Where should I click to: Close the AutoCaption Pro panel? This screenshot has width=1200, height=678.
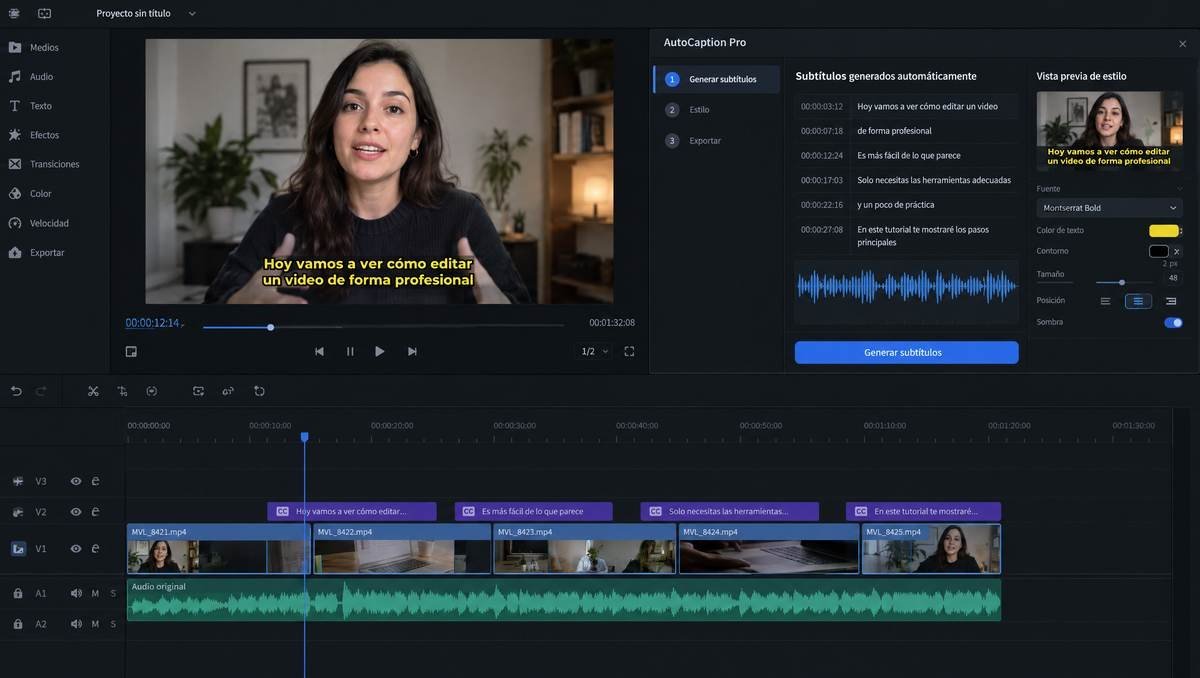tap(1182, 44)
